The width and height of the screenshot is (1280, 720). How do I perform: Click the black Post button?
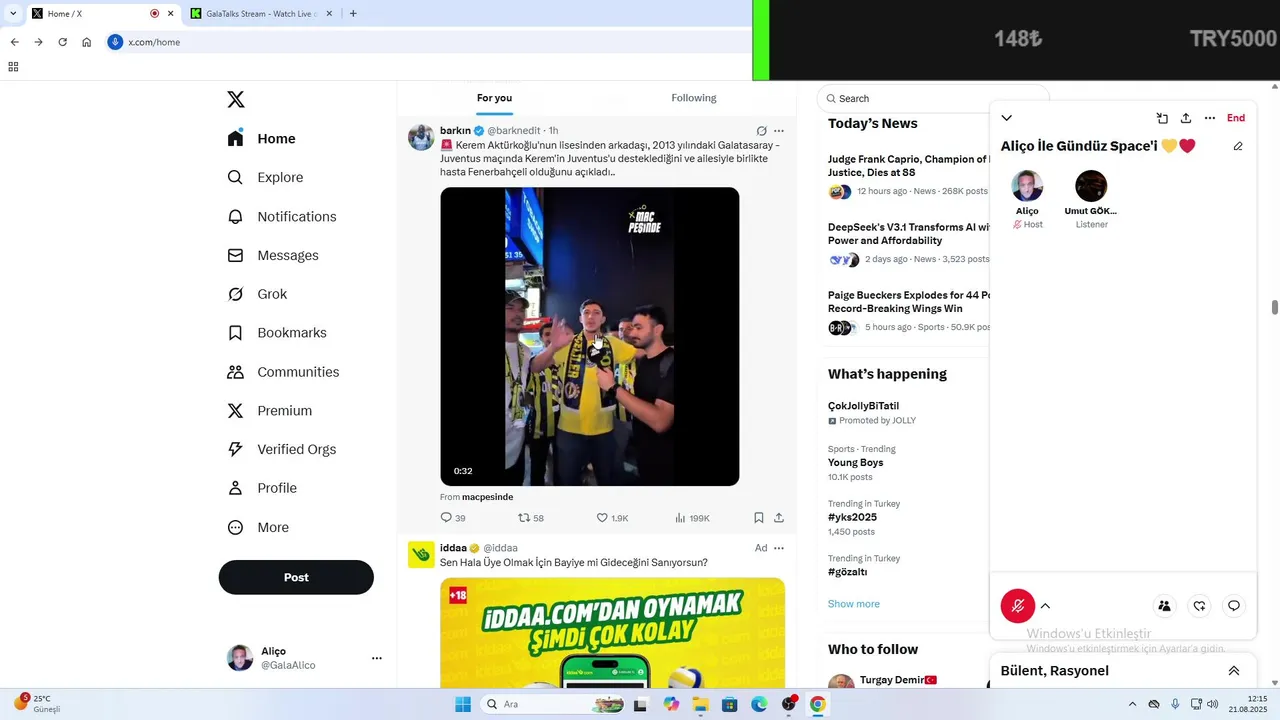point(296,577)
